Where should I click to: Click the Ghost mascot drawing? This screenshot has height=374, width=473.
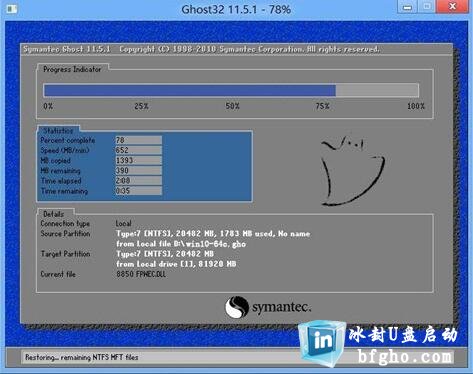click(x=352, y=171)
